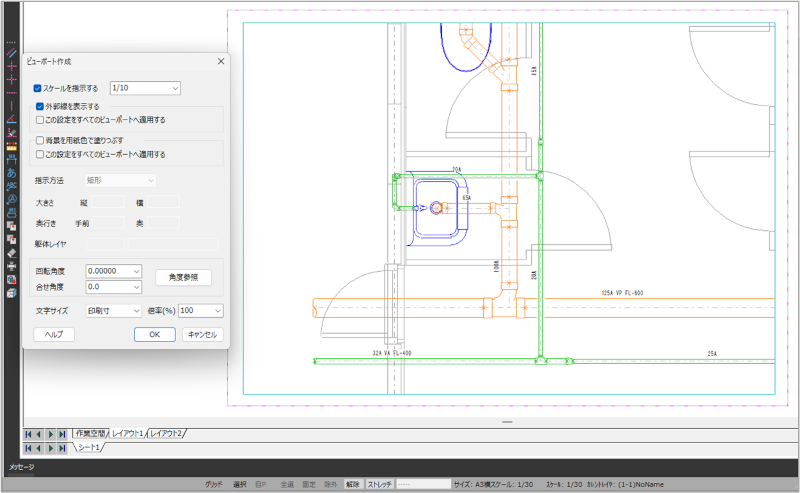
Task: Click the キャンセル button
Action: tap(202, 335)
